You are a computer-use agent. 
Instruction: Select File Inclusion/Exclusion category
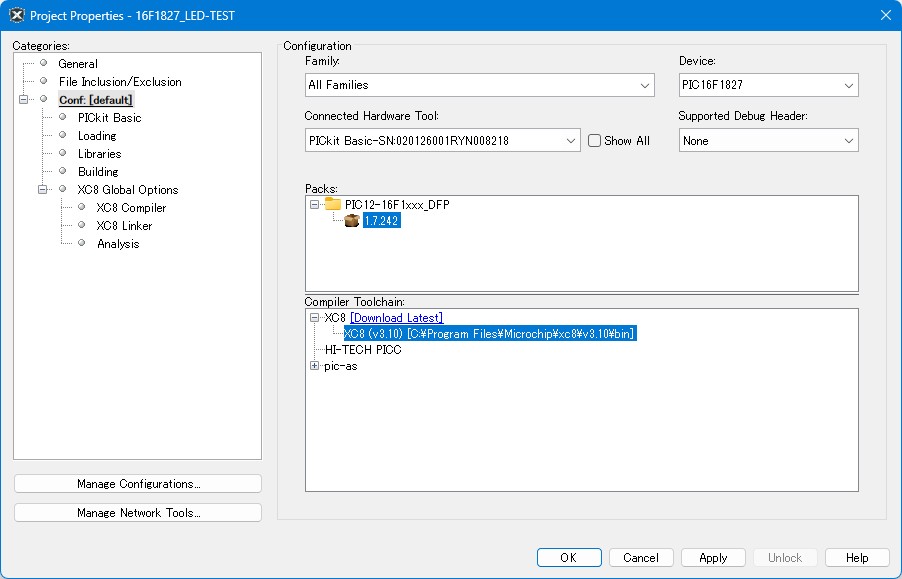(120, 82)
